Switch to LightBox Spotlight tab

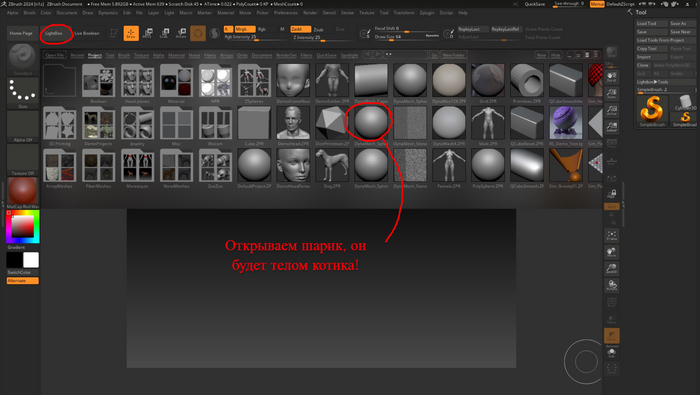pyautogui.click(x=349, y=55)
